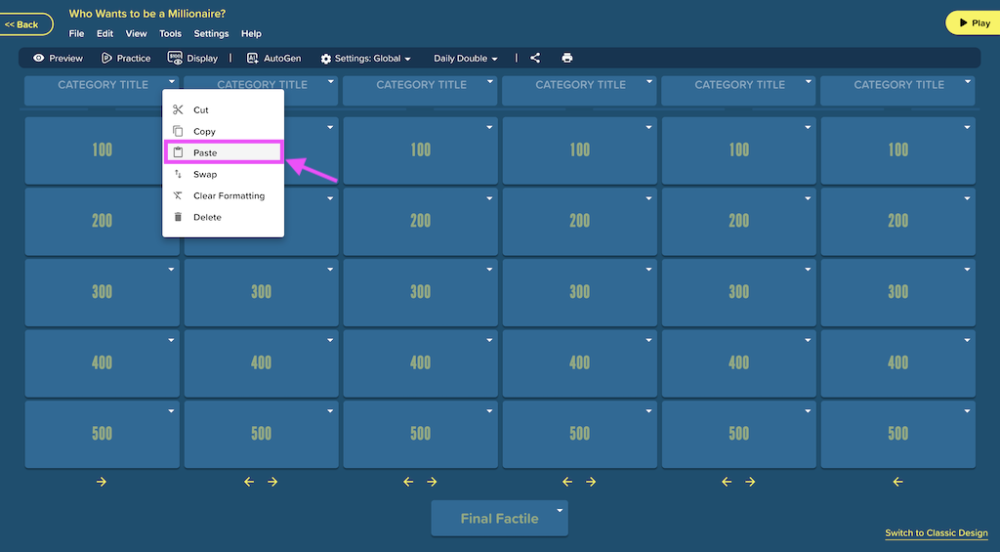The height and width of the screenshot is (552, 1000).
Task: Click the Play button
Action: [x=974, y=23]
